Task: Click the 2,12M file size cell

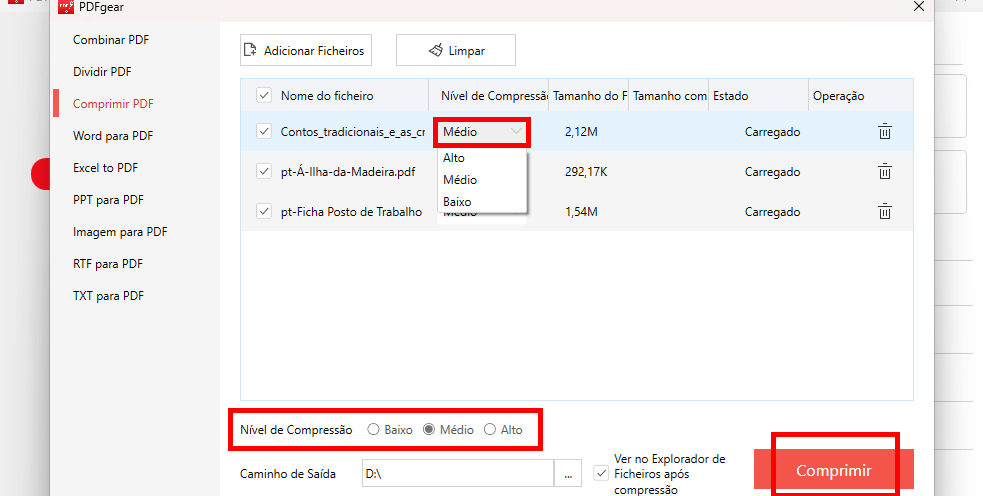Action: click(581, 132)
